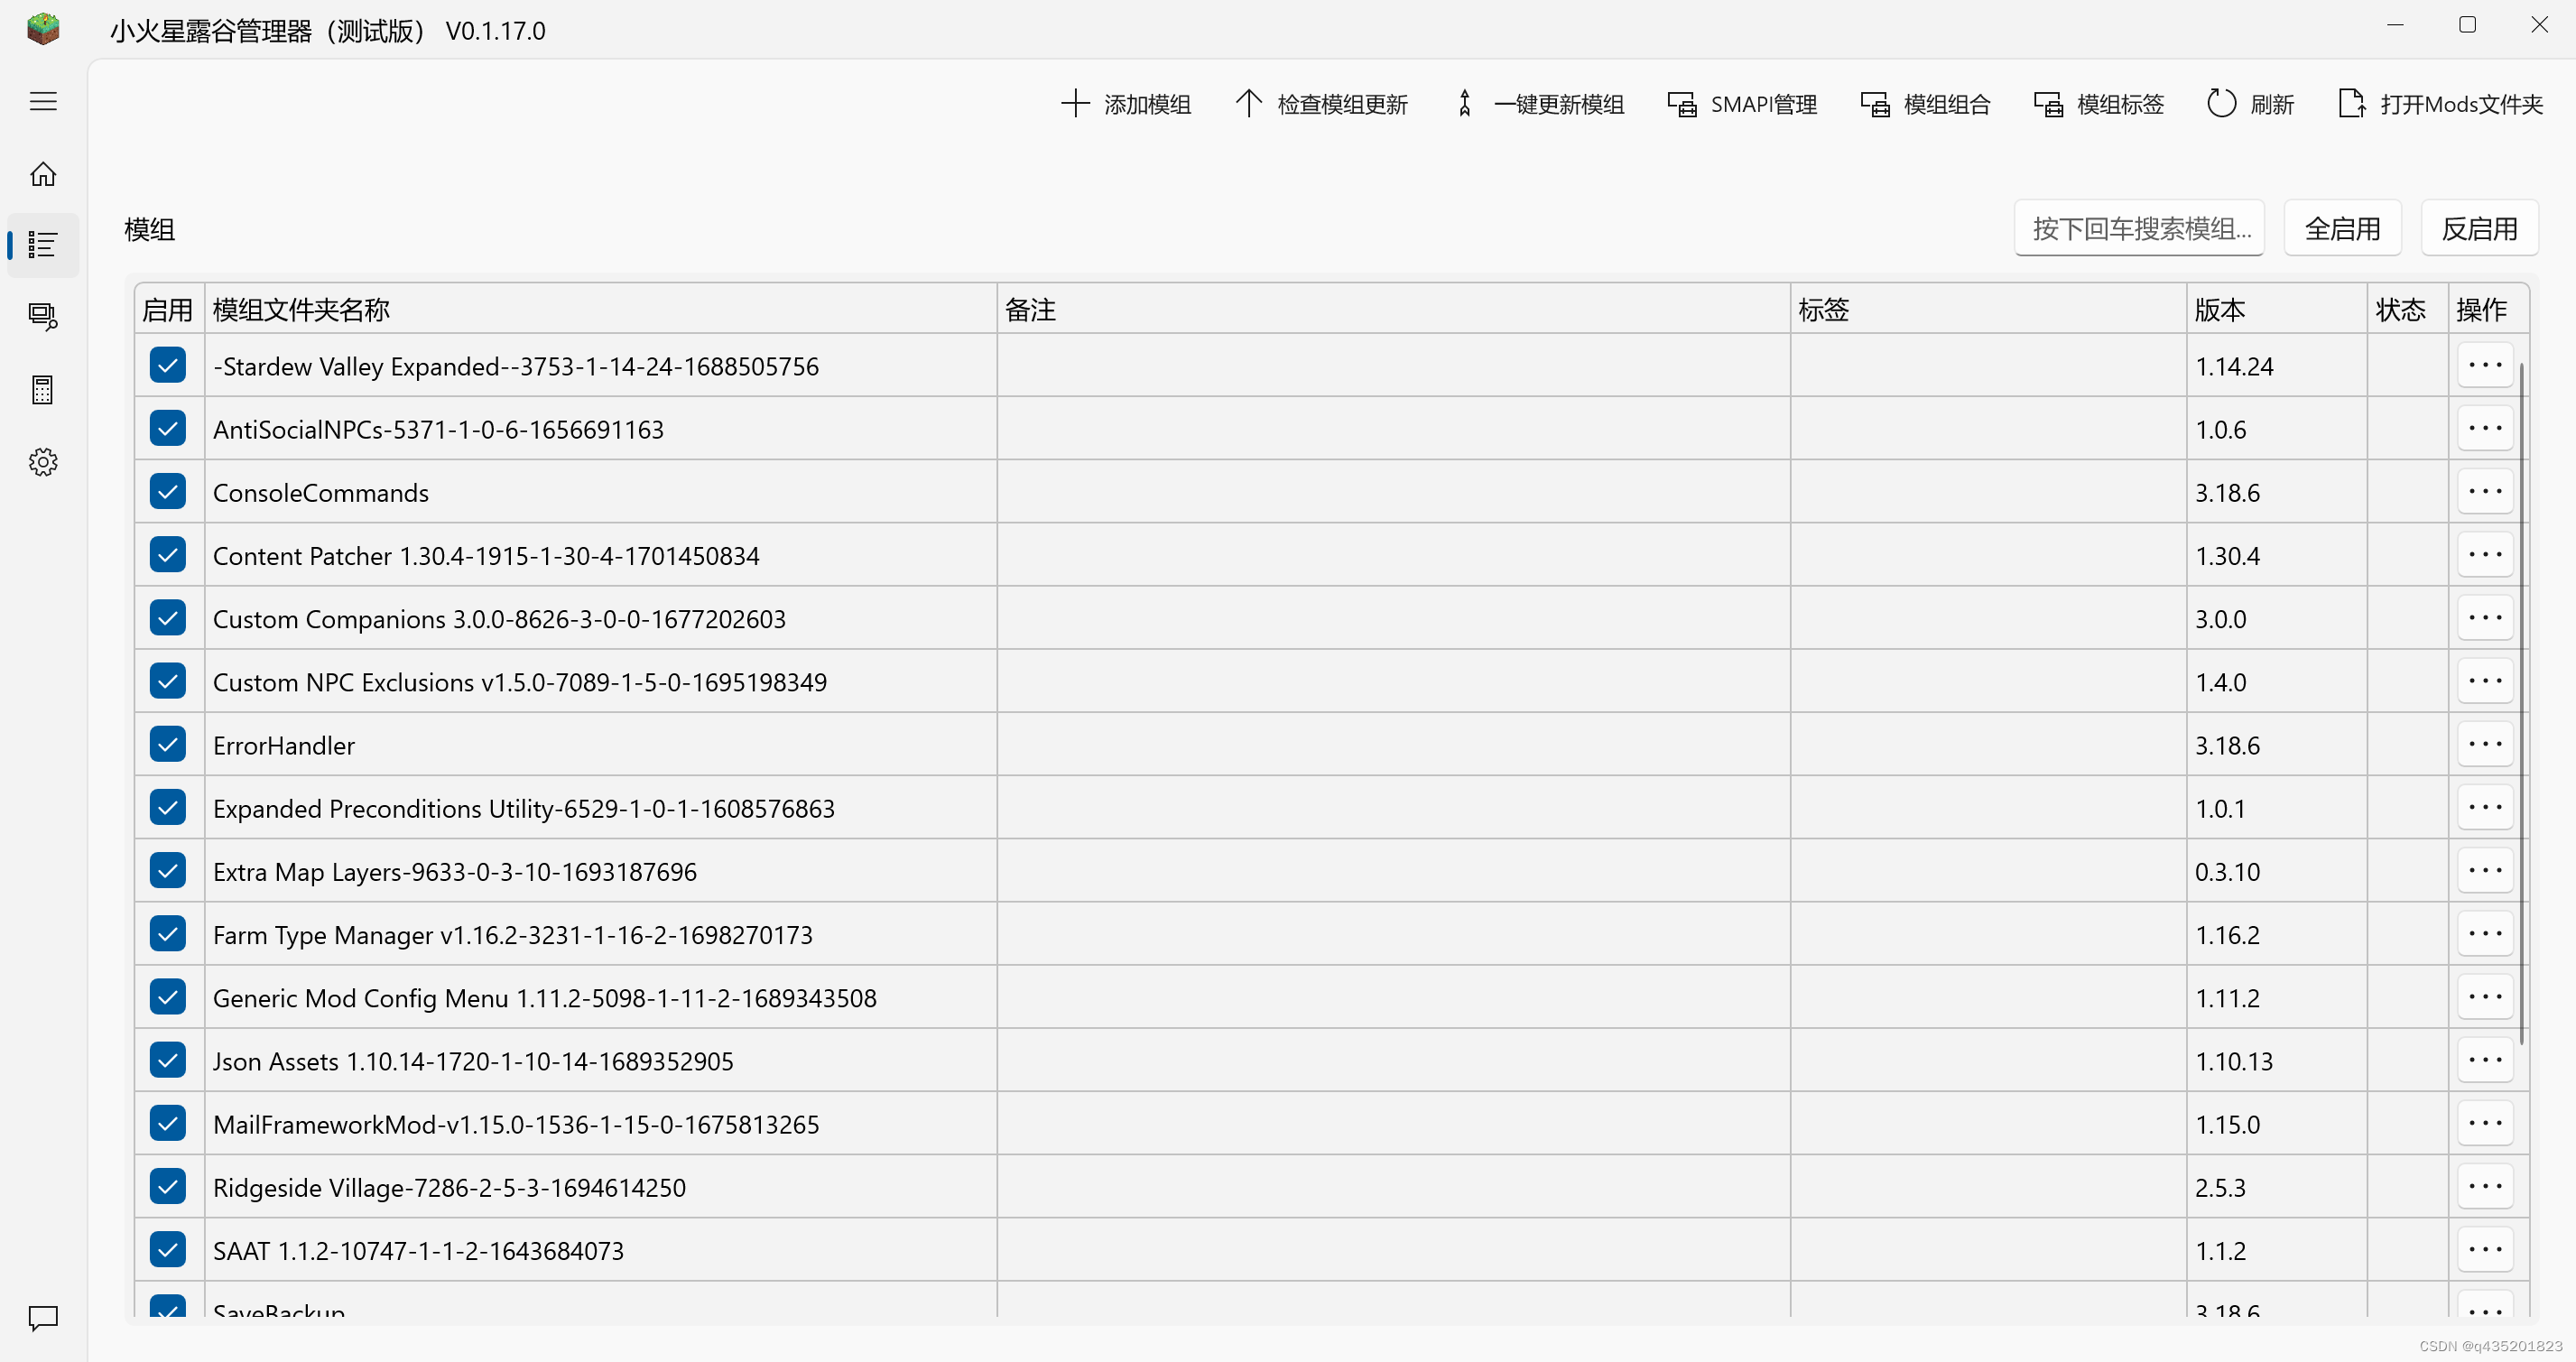Uncheck the Ridgeside Village mod
The height and width of the screenshot is (1362, 2576).
tap(168, 1187)
